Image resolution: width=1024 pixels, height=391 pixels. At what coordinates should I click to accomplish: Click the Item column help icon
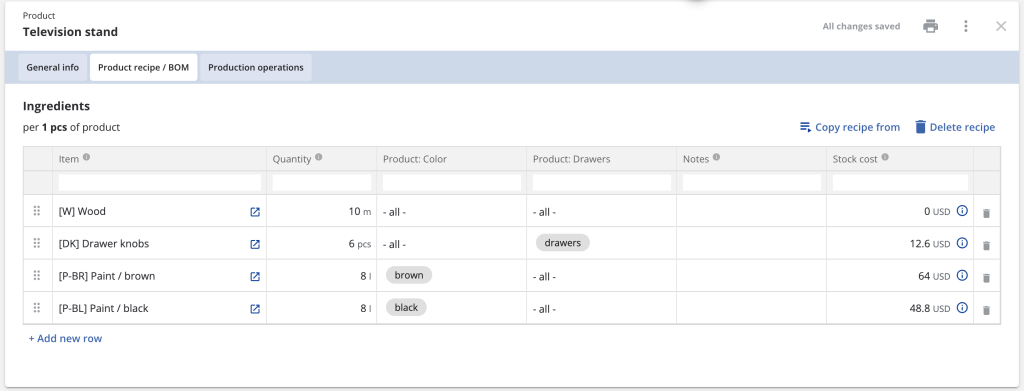[x=86, y=157]
